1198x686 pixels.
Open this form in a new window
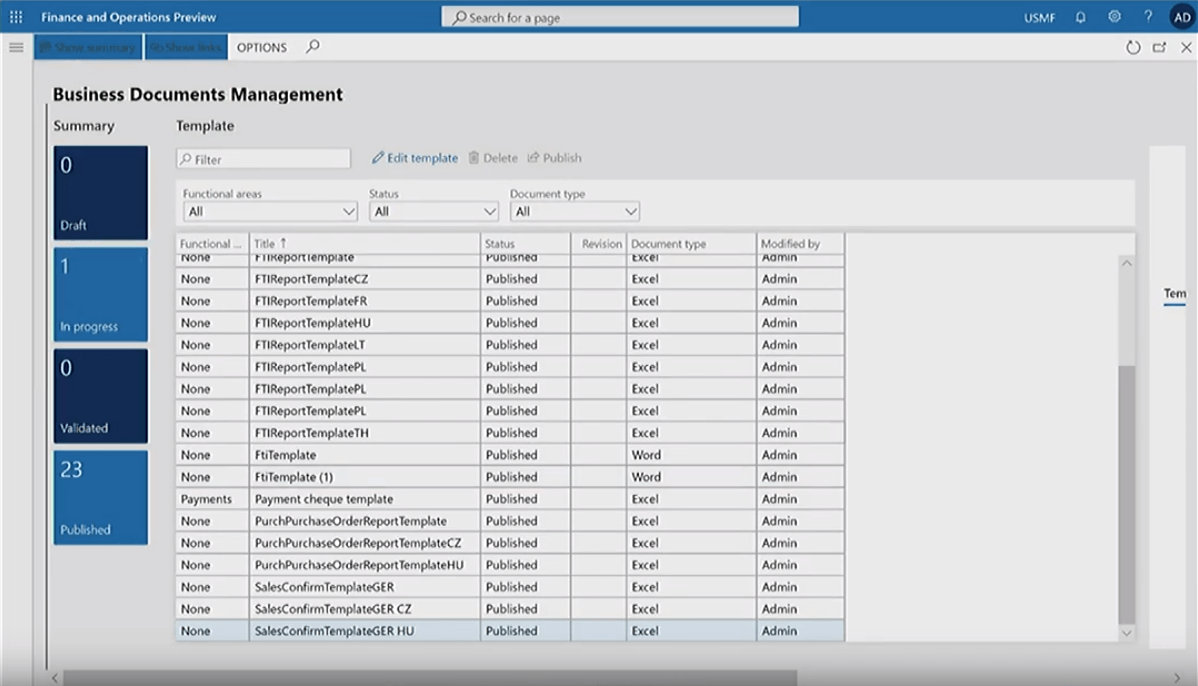1159,46
